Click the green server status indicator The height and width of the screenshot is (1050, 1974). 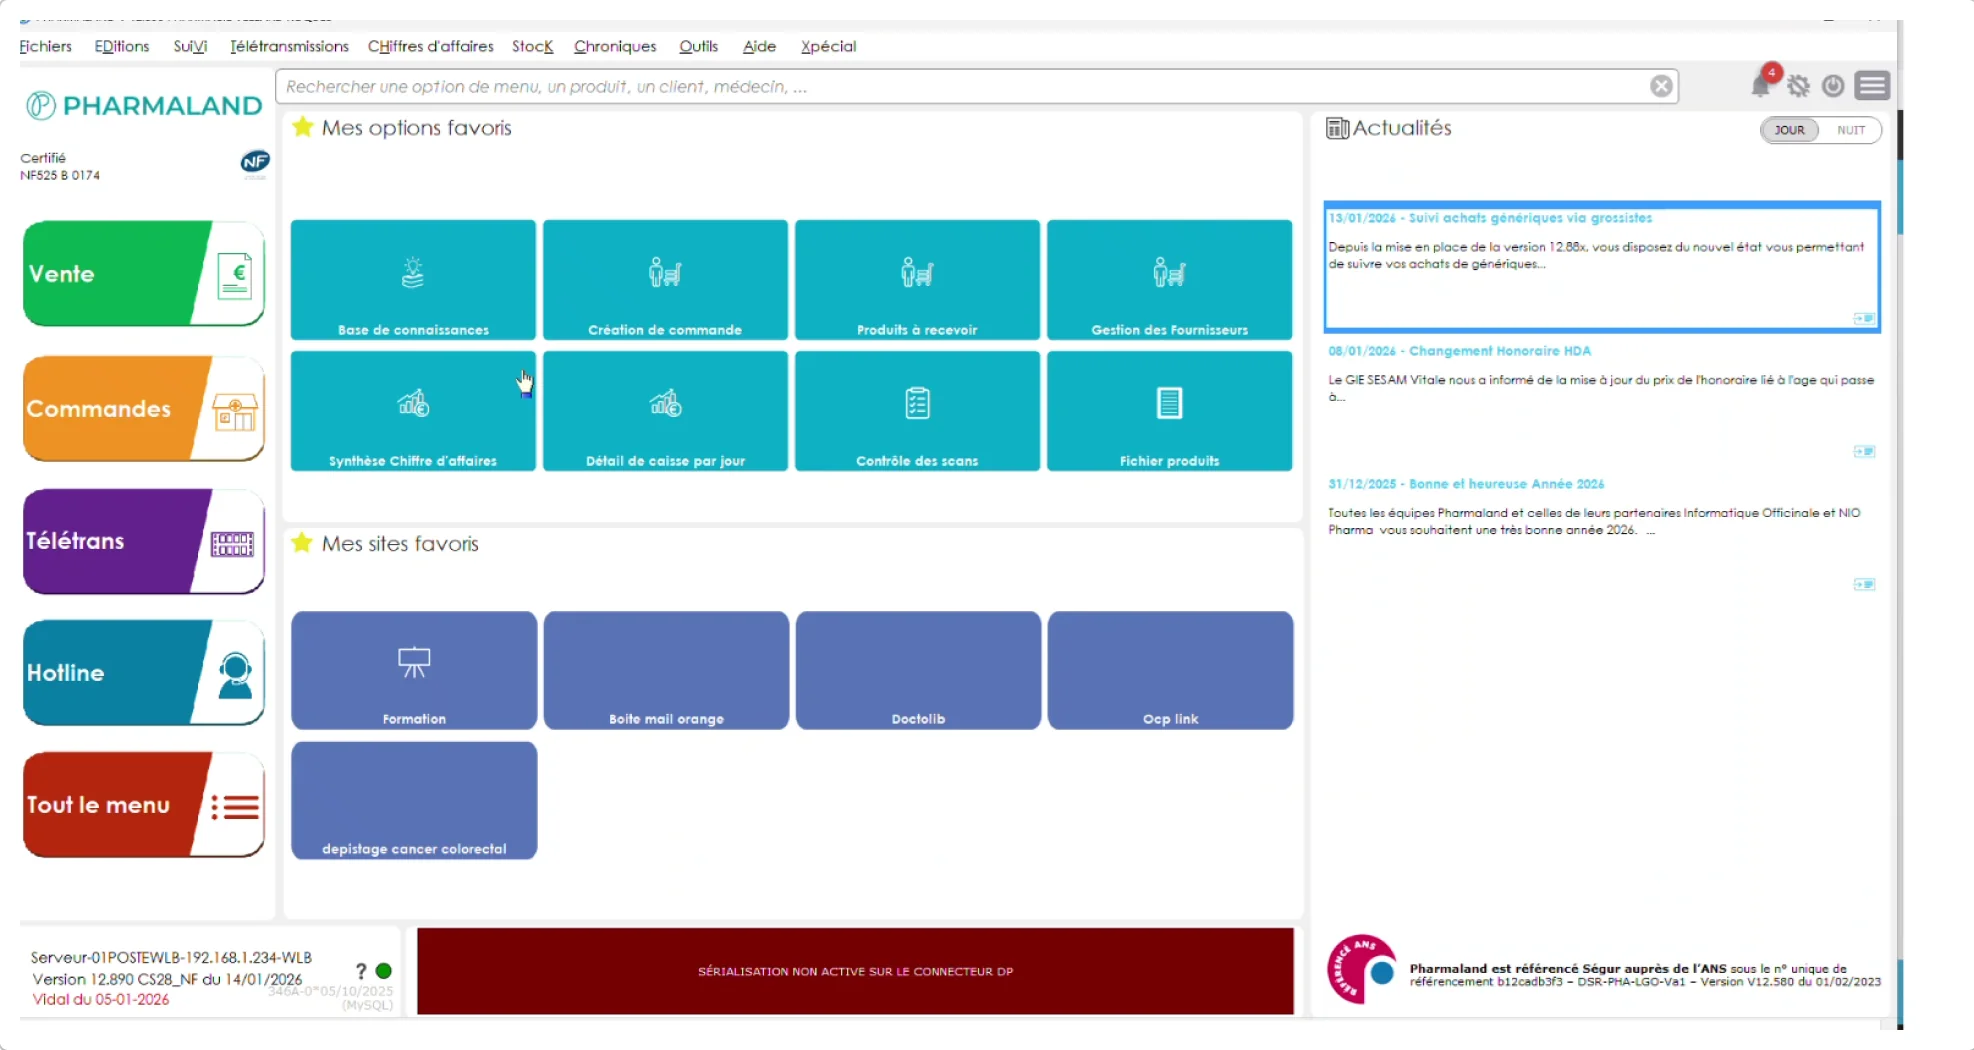tap(383, 970)
